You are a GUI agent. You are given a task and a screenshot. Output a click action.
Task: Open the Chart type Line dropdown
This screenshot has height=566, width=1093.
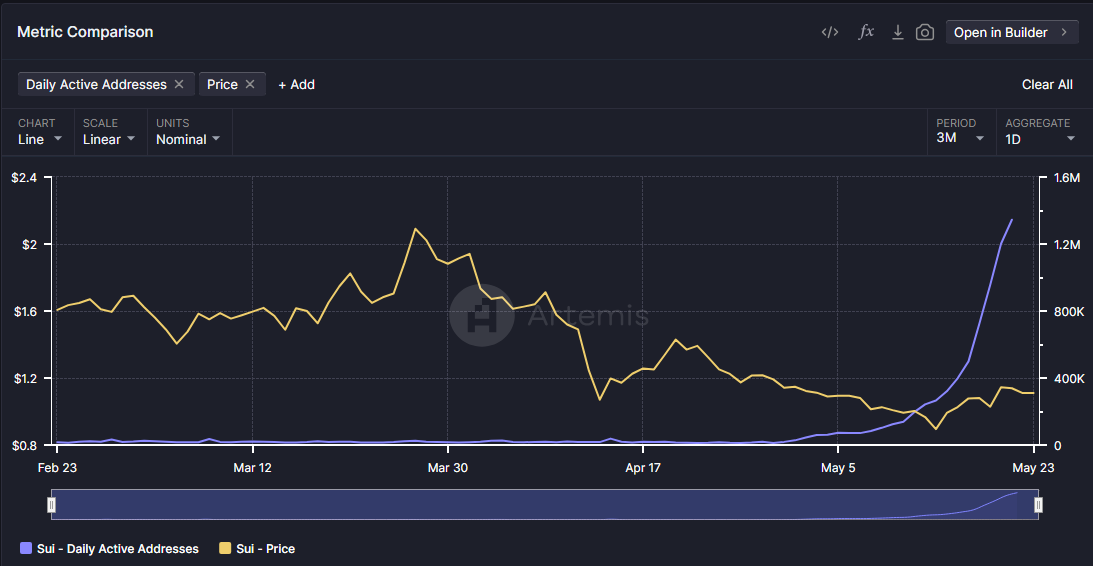(40, 132)
